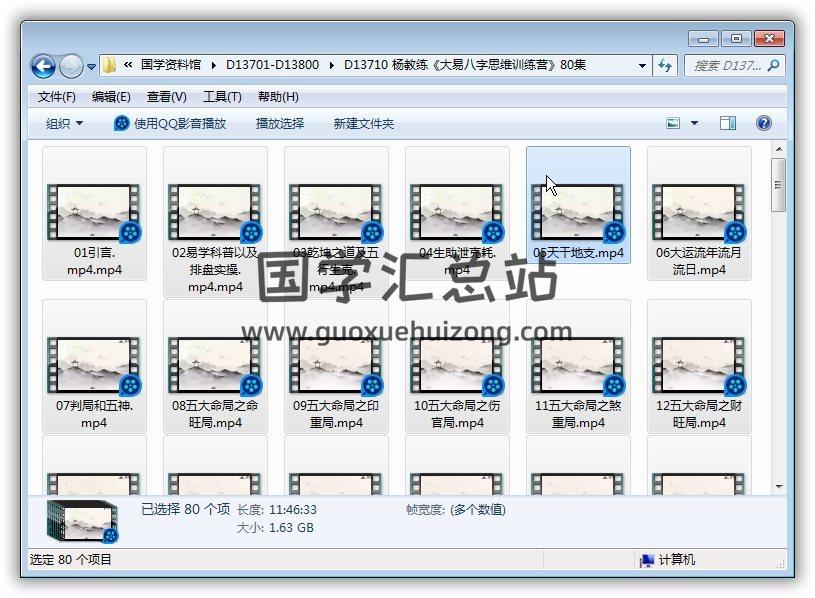The height and width of the screenshot is (598, 815).
Task: Show hidden path levels via « chevron
Action: [128, 65]
